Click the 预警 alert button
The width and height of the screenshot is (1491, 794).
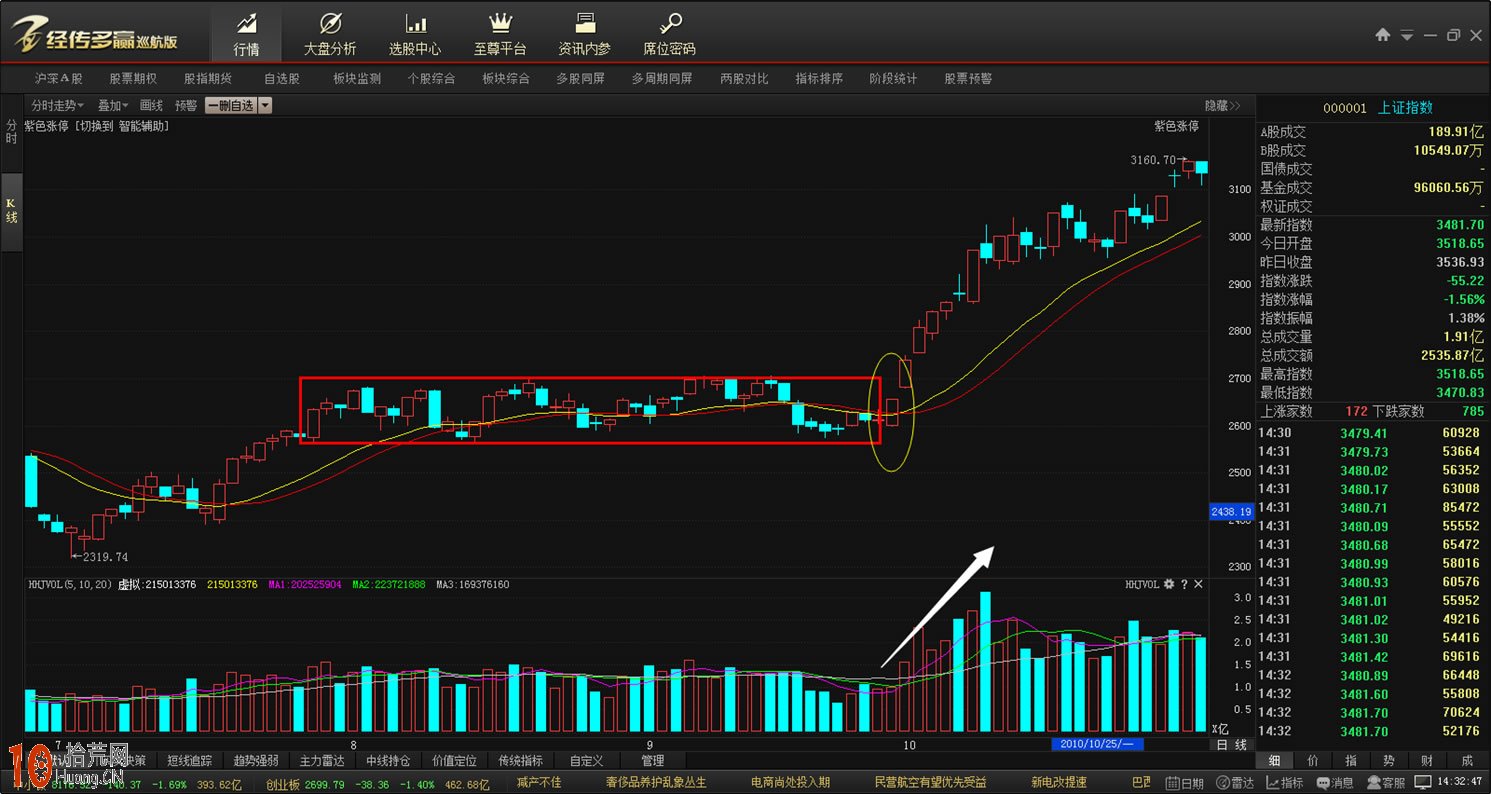coord(186,105)
